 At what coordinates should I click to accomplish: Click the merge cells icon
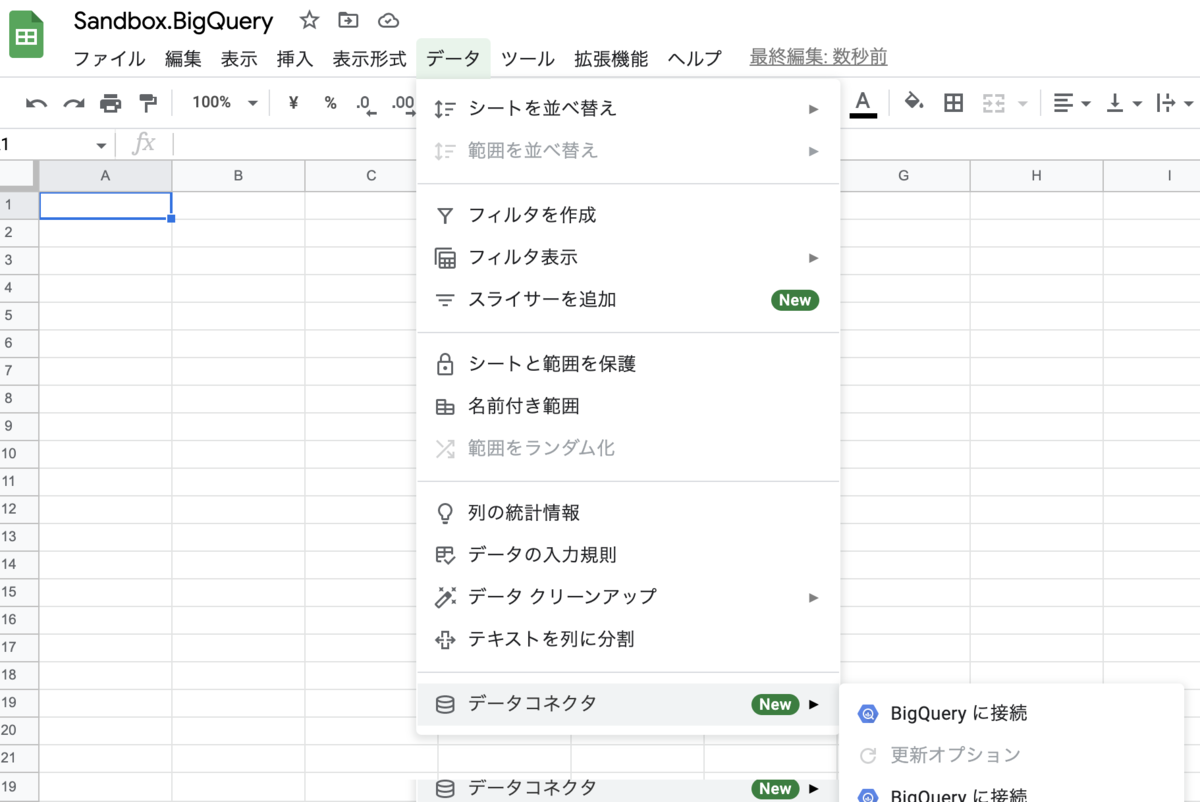coord(993,102)
